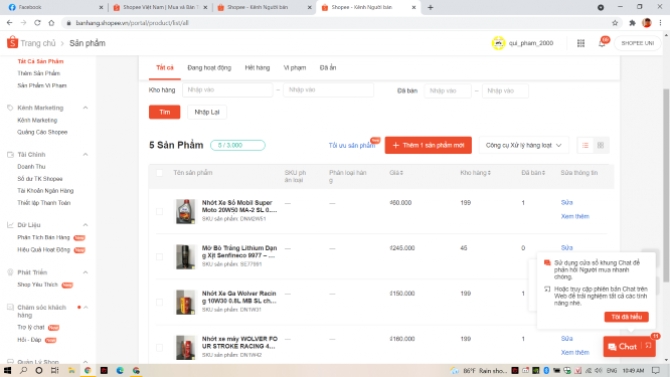The image size is (670, 377).
Task: Select the Nhớt Xe Ga Wolver checkbox
Action: (x=159, y=302)
